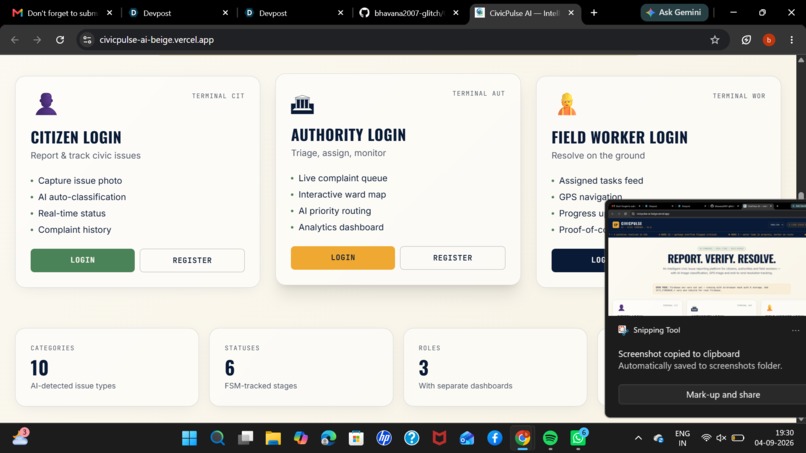Open the Windows Start menu
This screenshot has height=453, width=806.
click(190, 438)
